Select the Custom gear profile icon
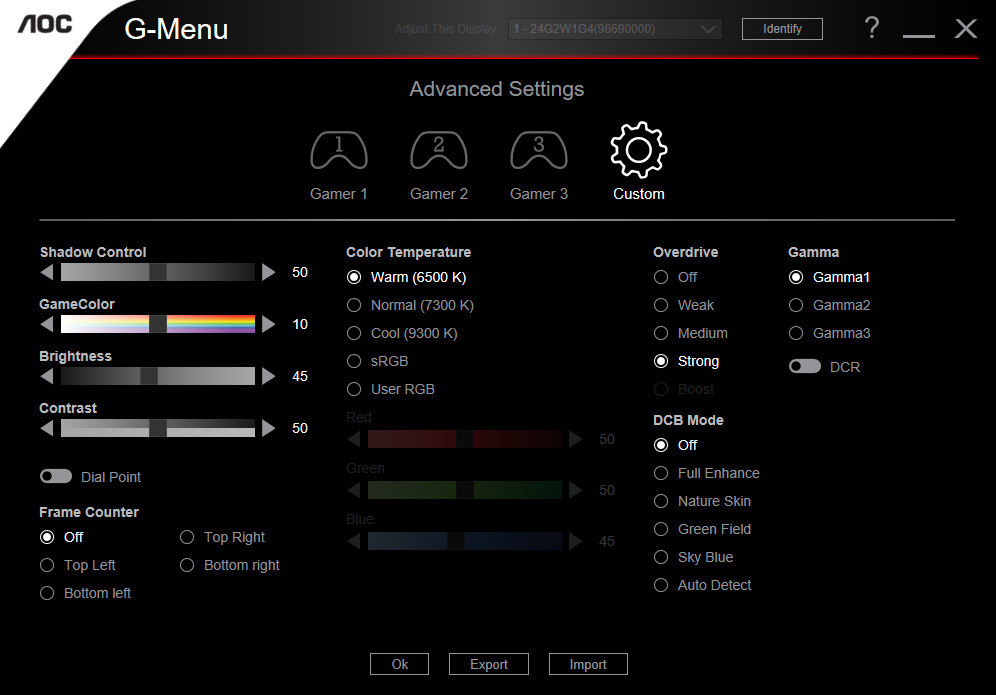The width and height of the screenshot is (996, 695). point(638,150)
